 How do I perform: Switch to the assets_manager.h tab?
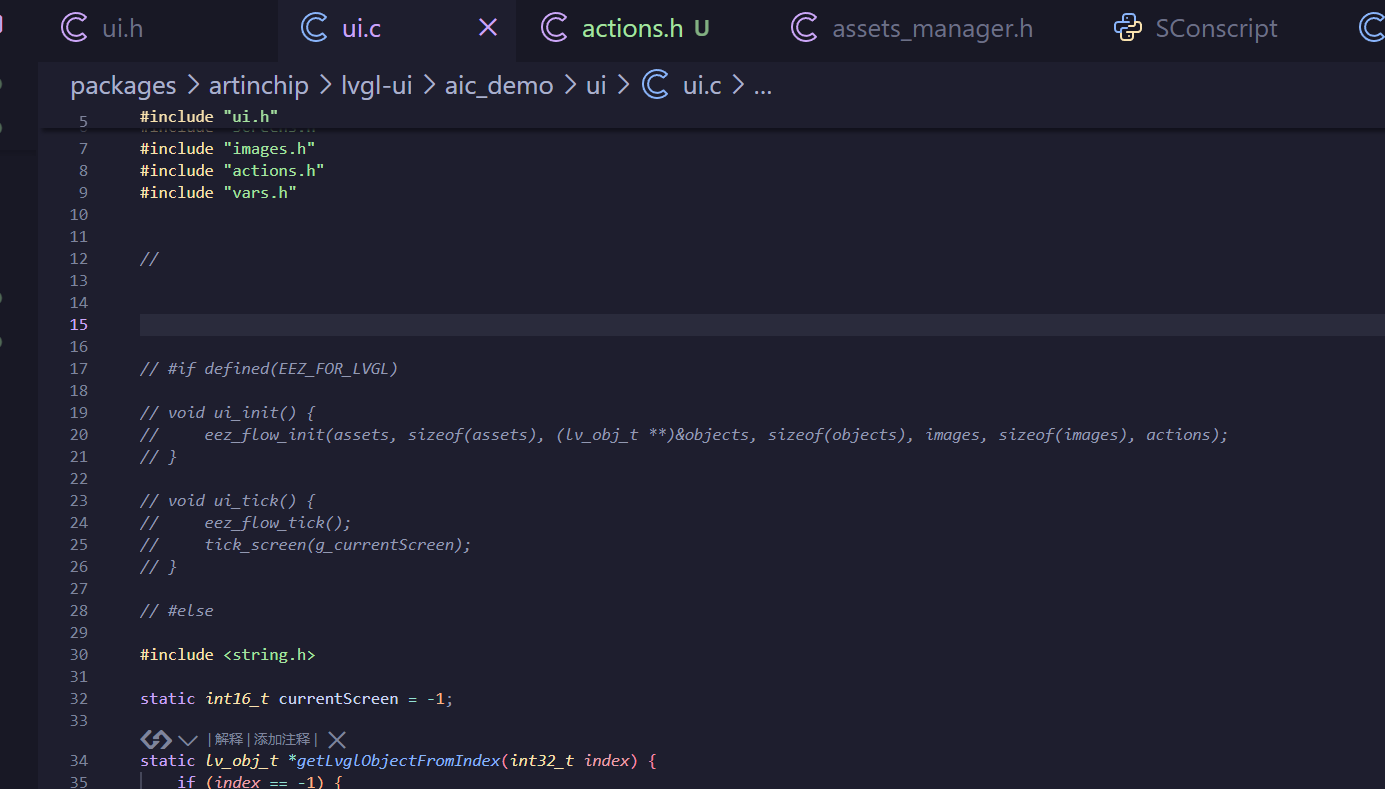coord(912,28)
